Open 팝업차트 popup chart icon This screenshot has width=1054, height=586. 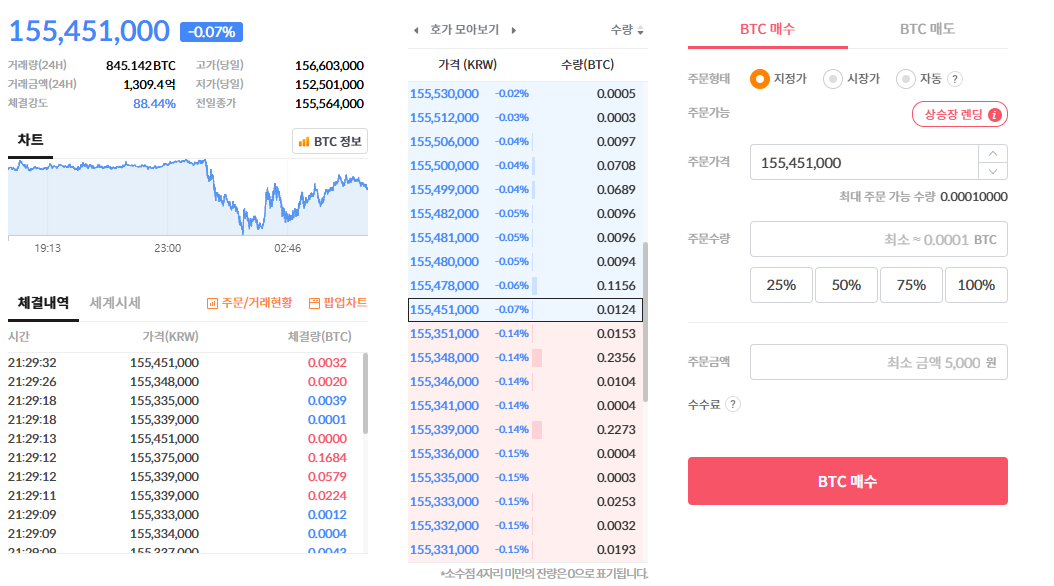tap(337, 303)
